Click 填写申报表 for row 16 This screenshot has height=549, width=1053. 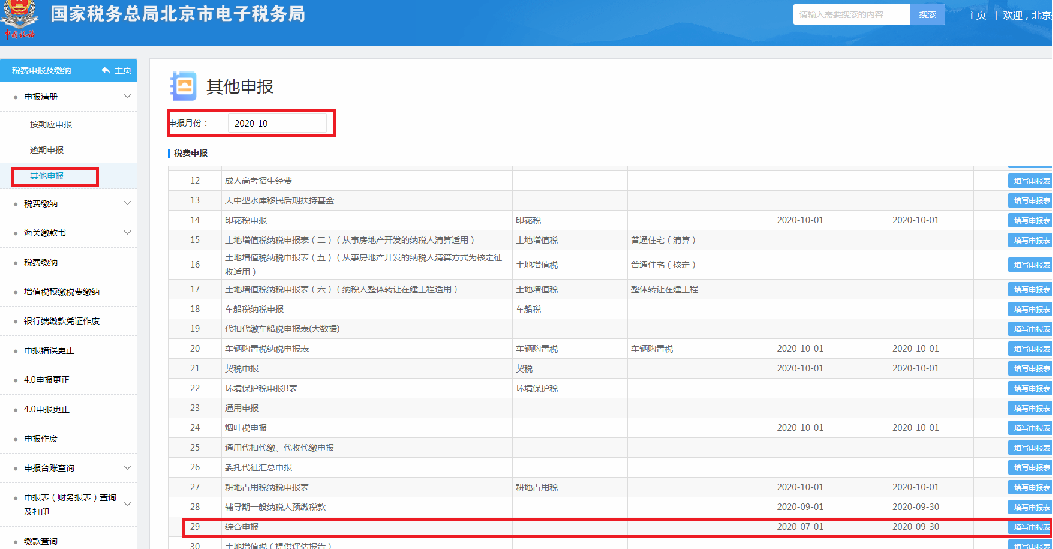click(x=1032, y=264)
